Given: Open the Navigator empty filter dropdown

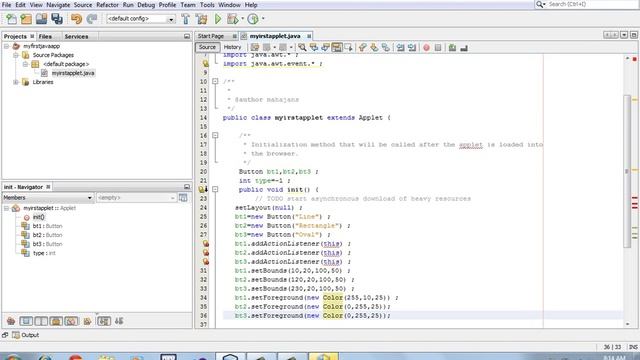Looking at the screenshot, I should [136, 198].
